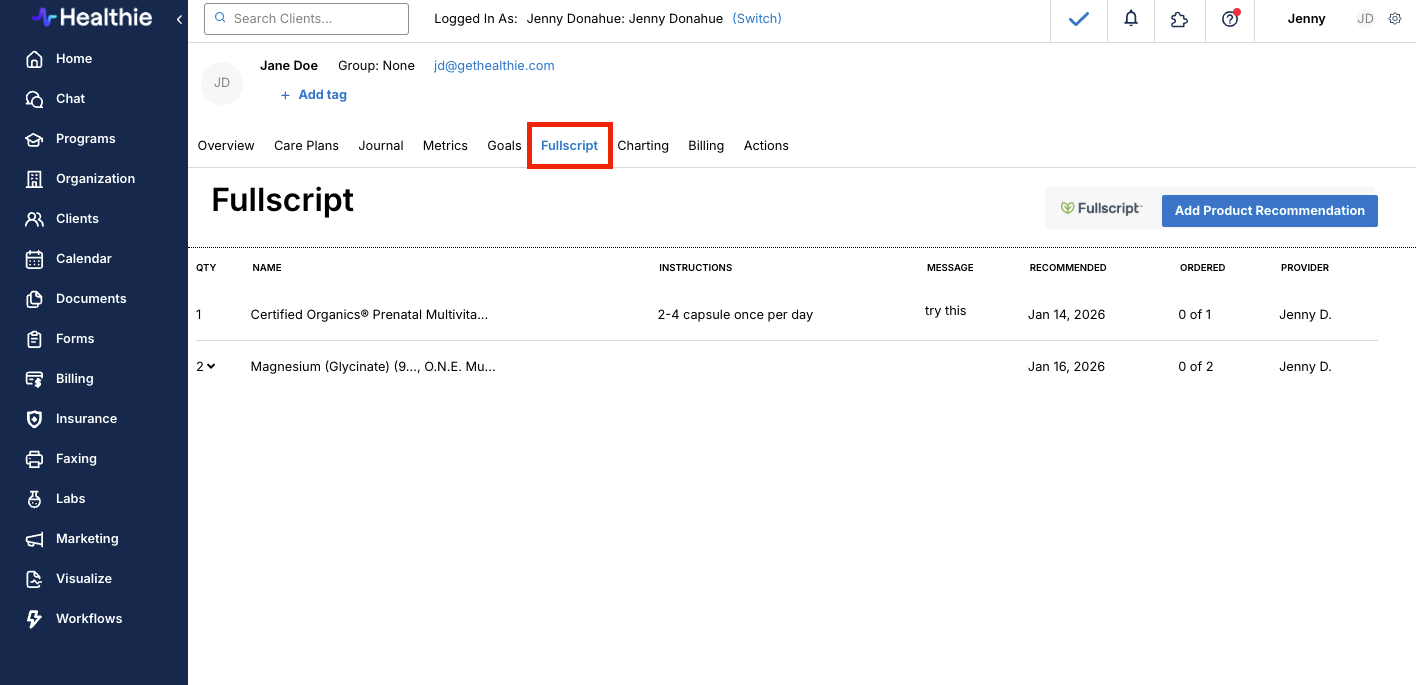The image size is (1416, 685).
Task: Click the Organization building icon
Action: 34,179
